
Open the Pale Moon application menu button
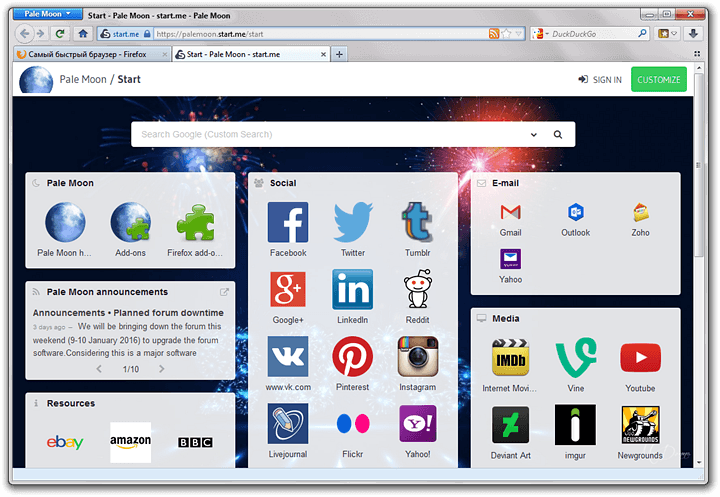coord(48,14)
